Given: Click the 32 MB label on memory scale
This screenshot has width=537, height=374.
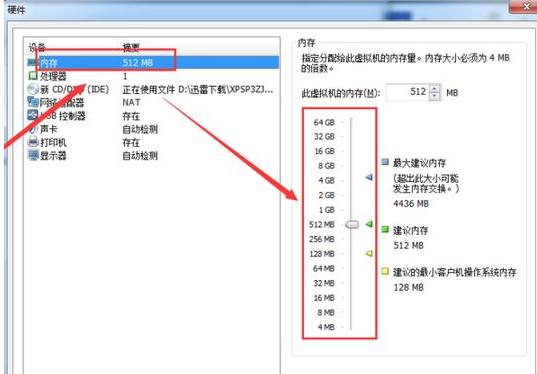Looking at the screenshot, I should [324, 283].
